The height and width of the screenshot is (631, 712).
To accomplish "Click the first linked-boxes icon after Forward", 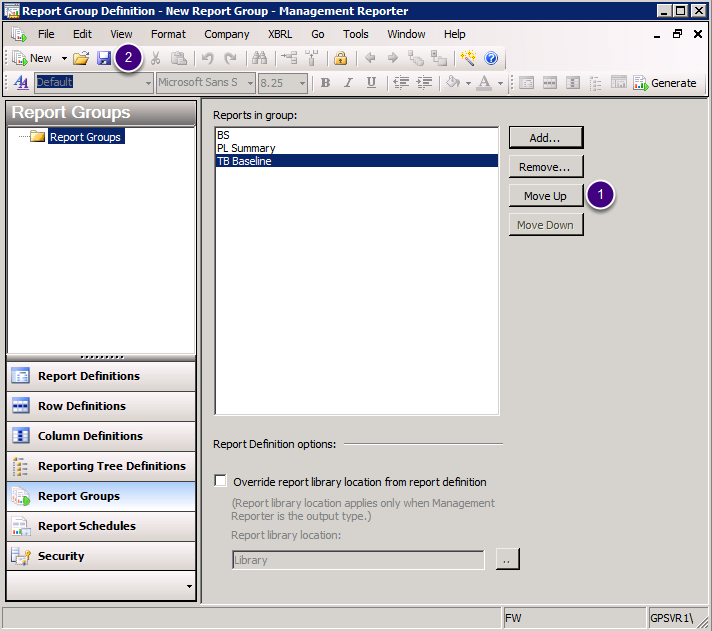I will click(x=415, y=58).
